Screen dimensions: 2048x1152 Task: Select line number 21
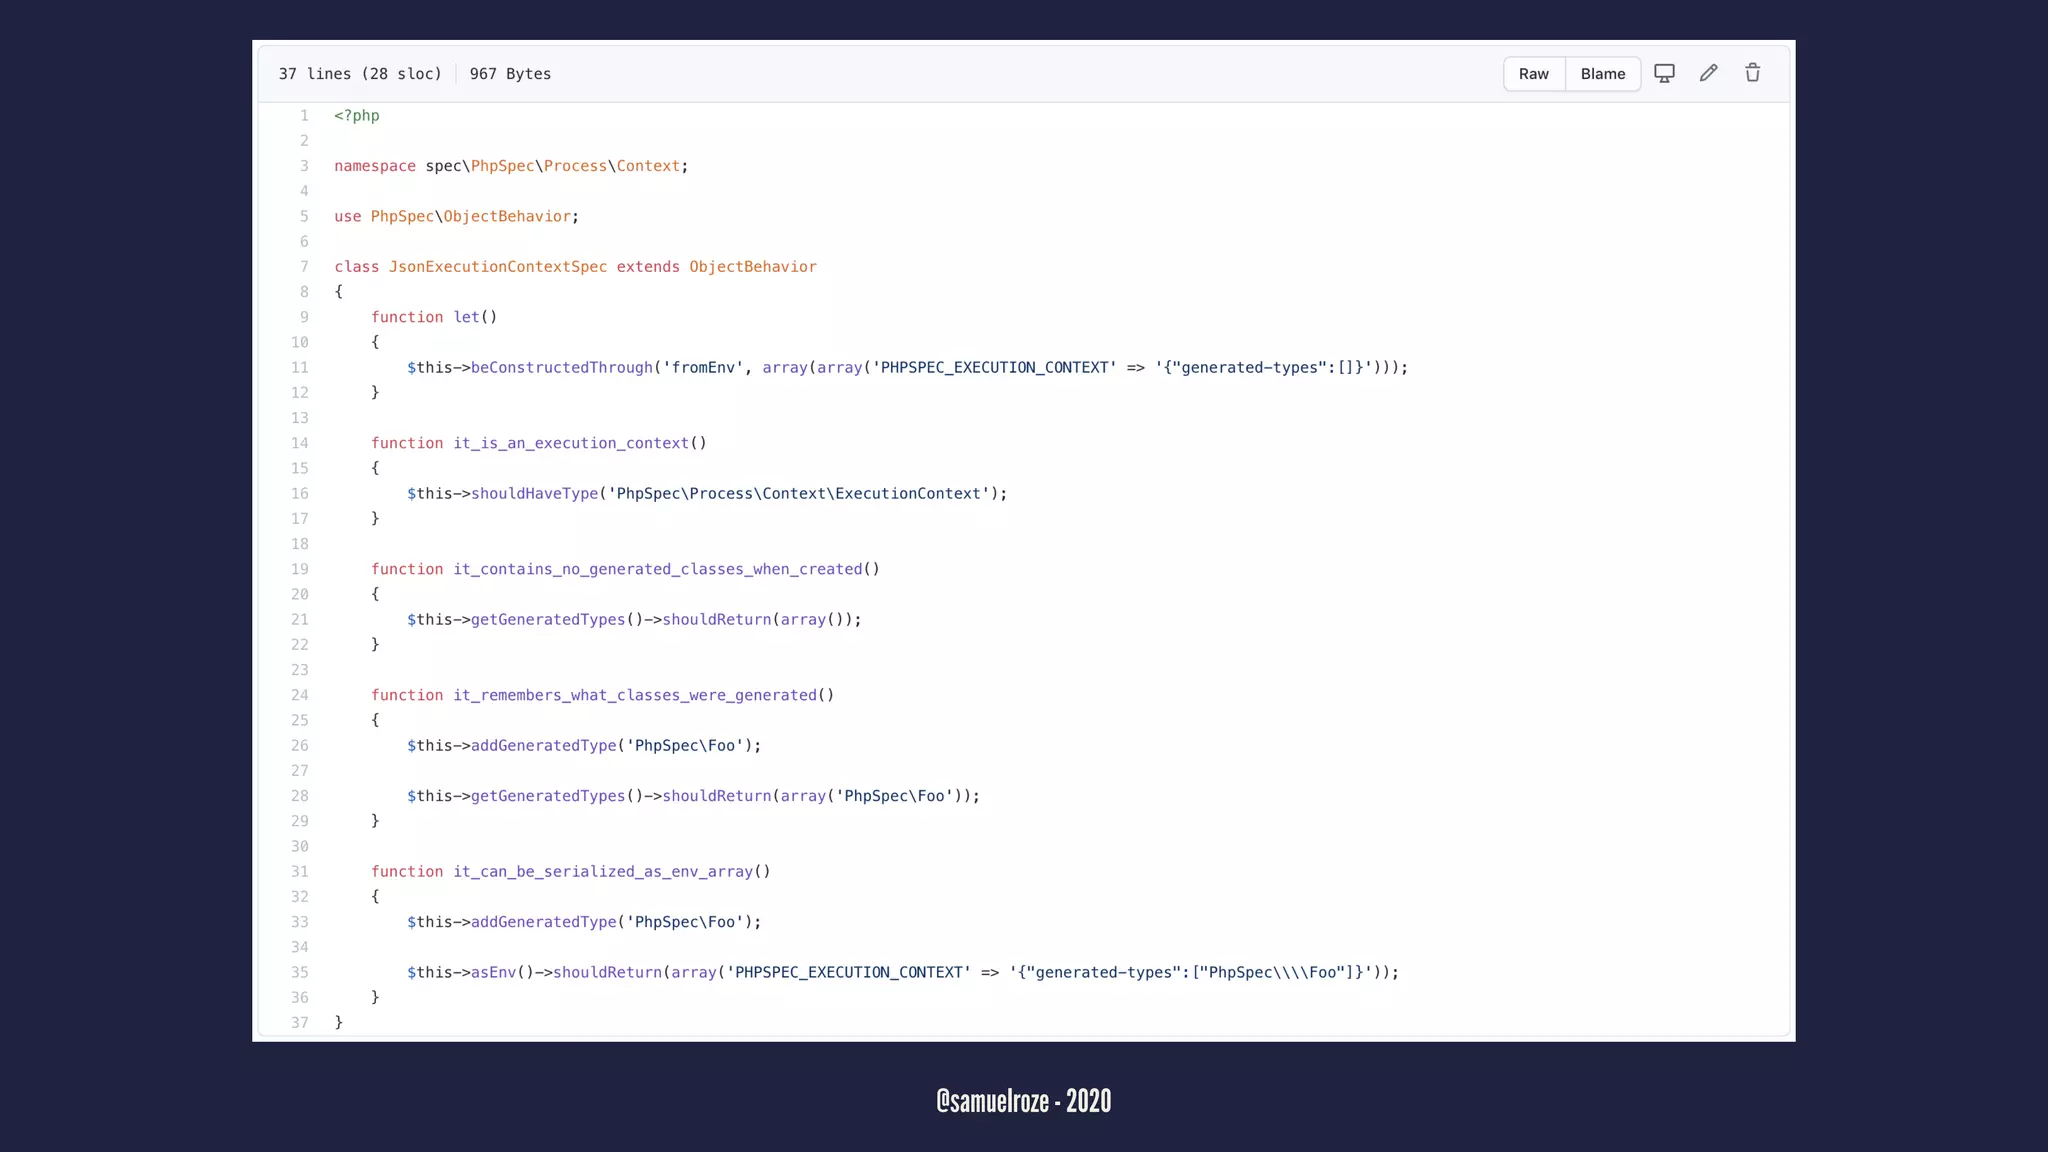300,620
